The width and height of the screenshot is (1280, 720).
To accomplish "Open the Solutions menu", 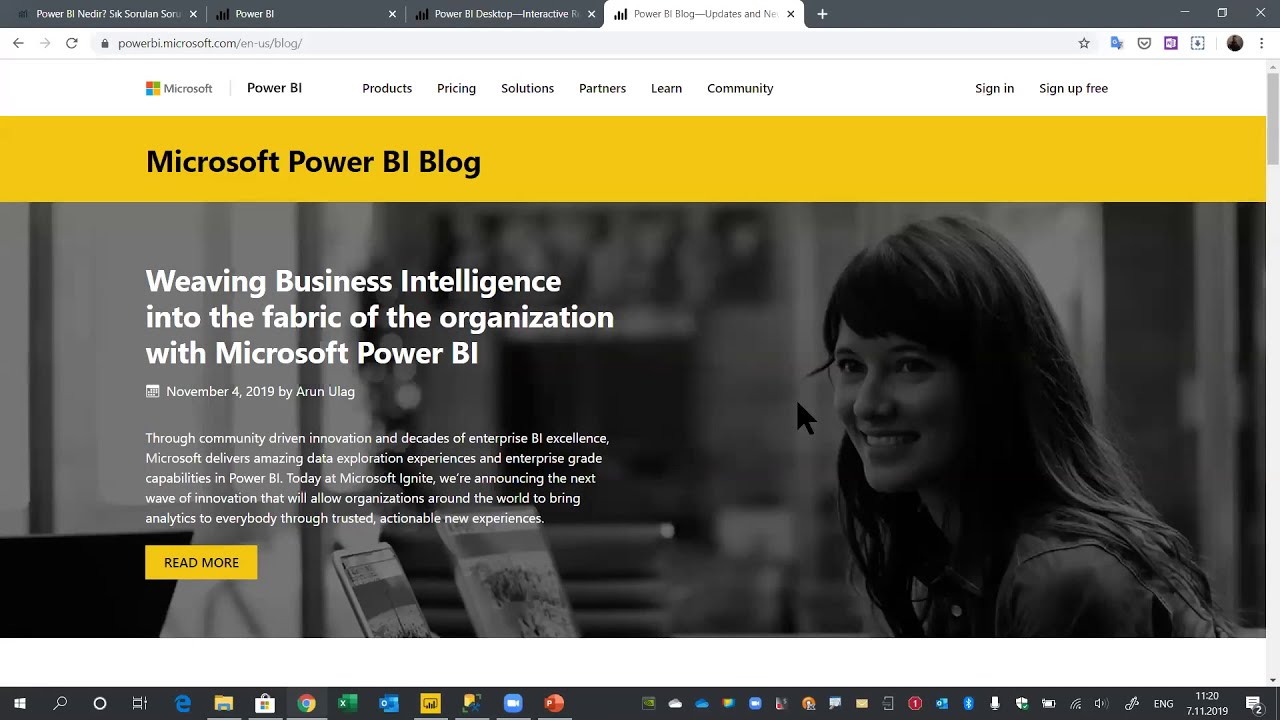I will click(x=527, y=88).
